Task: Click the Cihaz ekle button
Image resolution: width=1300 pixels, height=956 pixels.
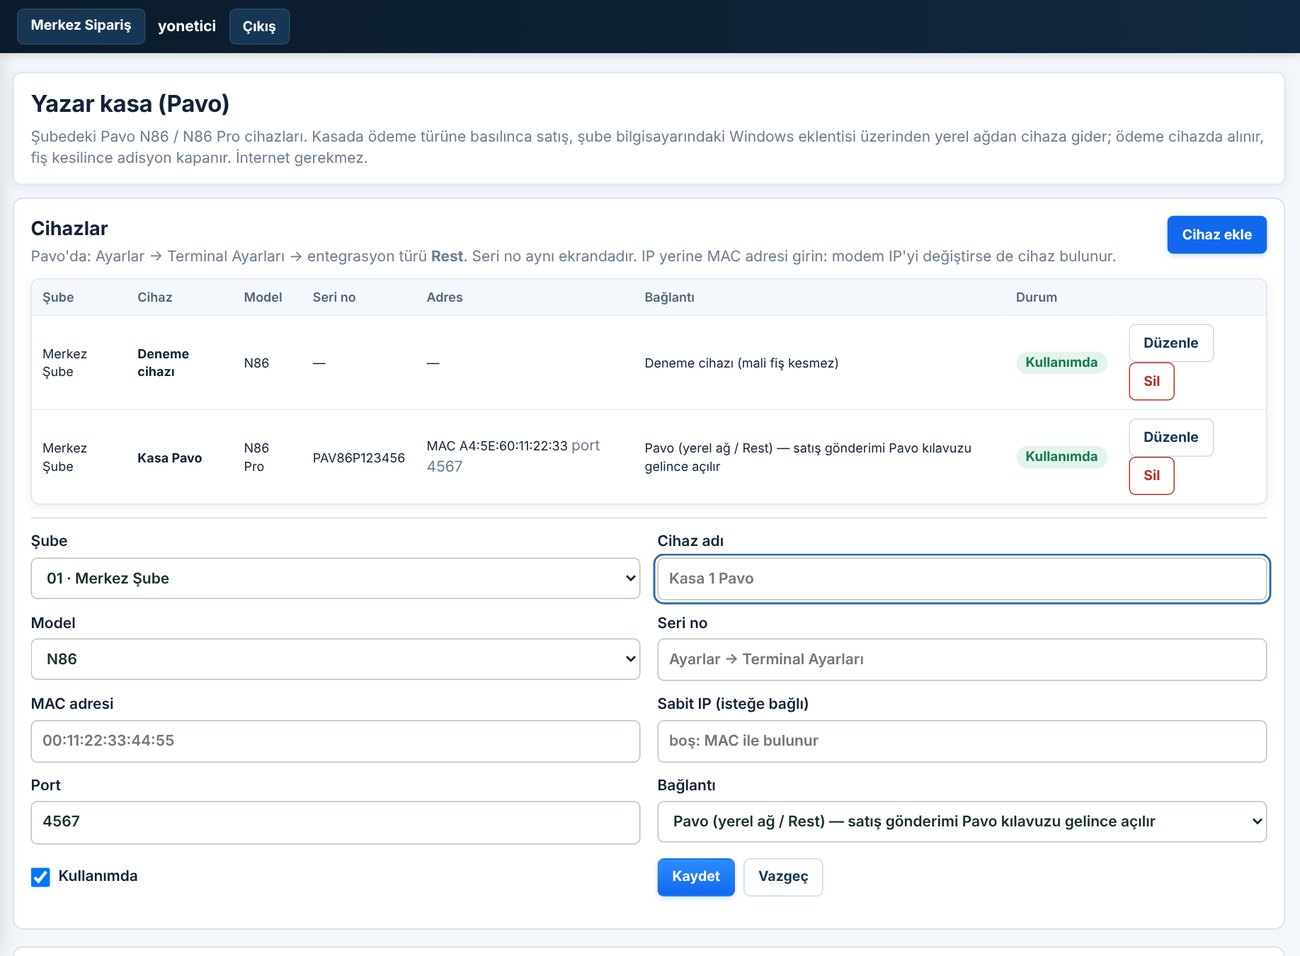Action: pyautogui.click(x=1216, y=235)
